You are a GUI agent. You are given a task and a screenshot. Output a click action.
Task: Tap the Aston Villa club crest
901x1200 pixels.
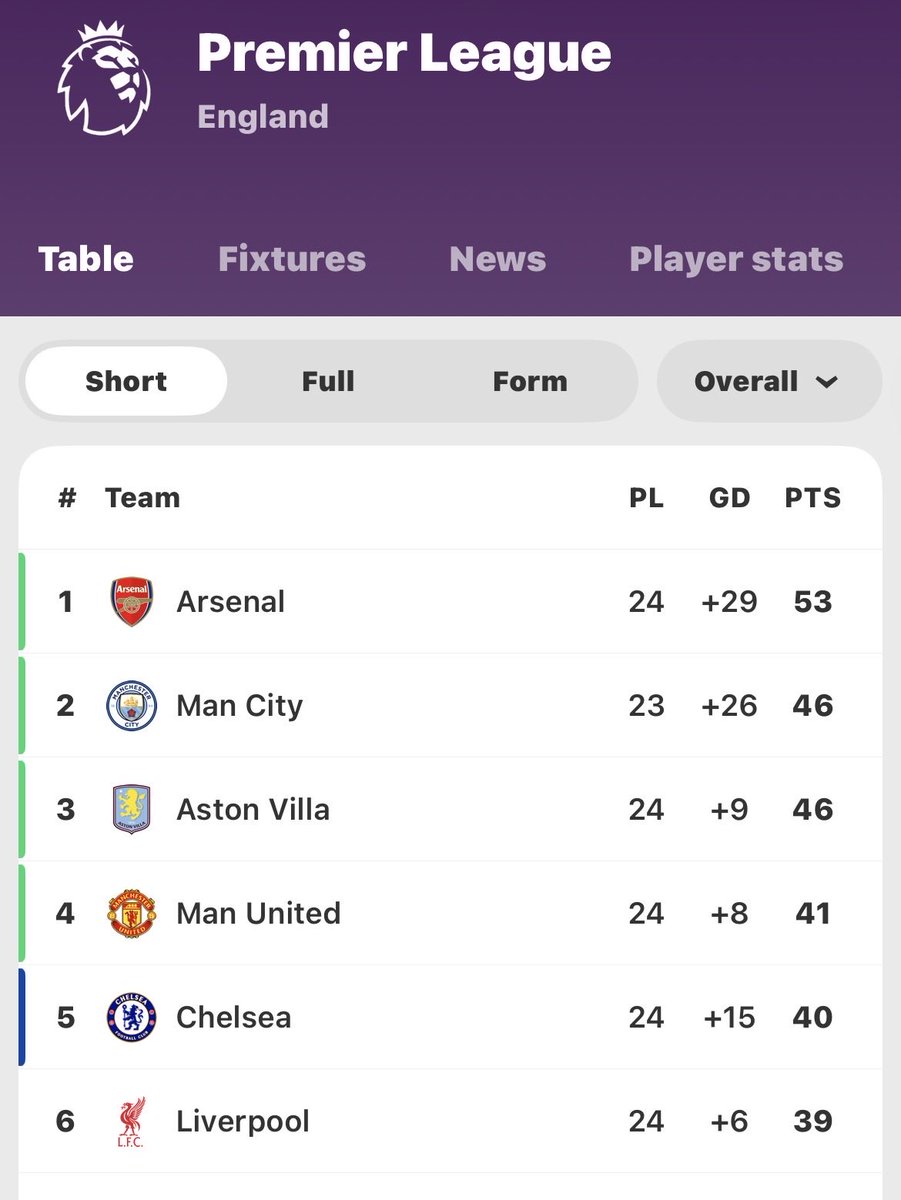(x=131, y=810)
